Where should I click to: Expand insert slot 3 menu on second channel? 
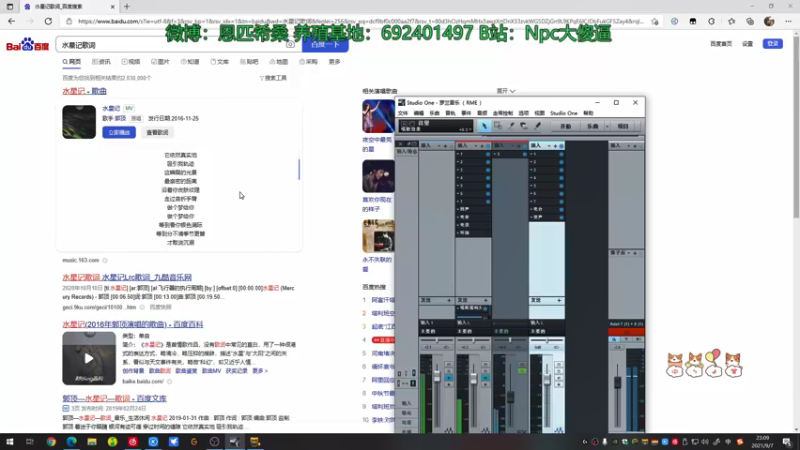pos(459,170)
